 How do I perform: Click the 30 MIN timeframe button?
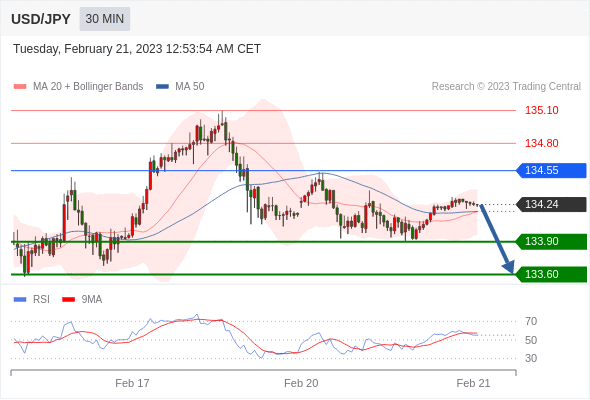coord(105,19)
